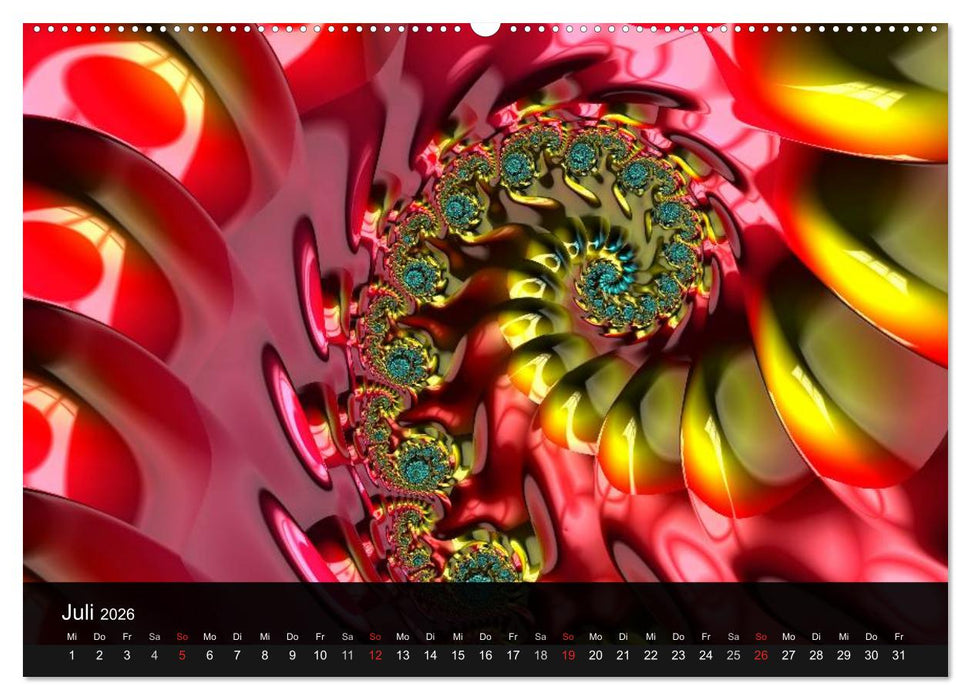The image size is (971, 700).
Task: Select the red Sunday date 26
Action: 761,656
